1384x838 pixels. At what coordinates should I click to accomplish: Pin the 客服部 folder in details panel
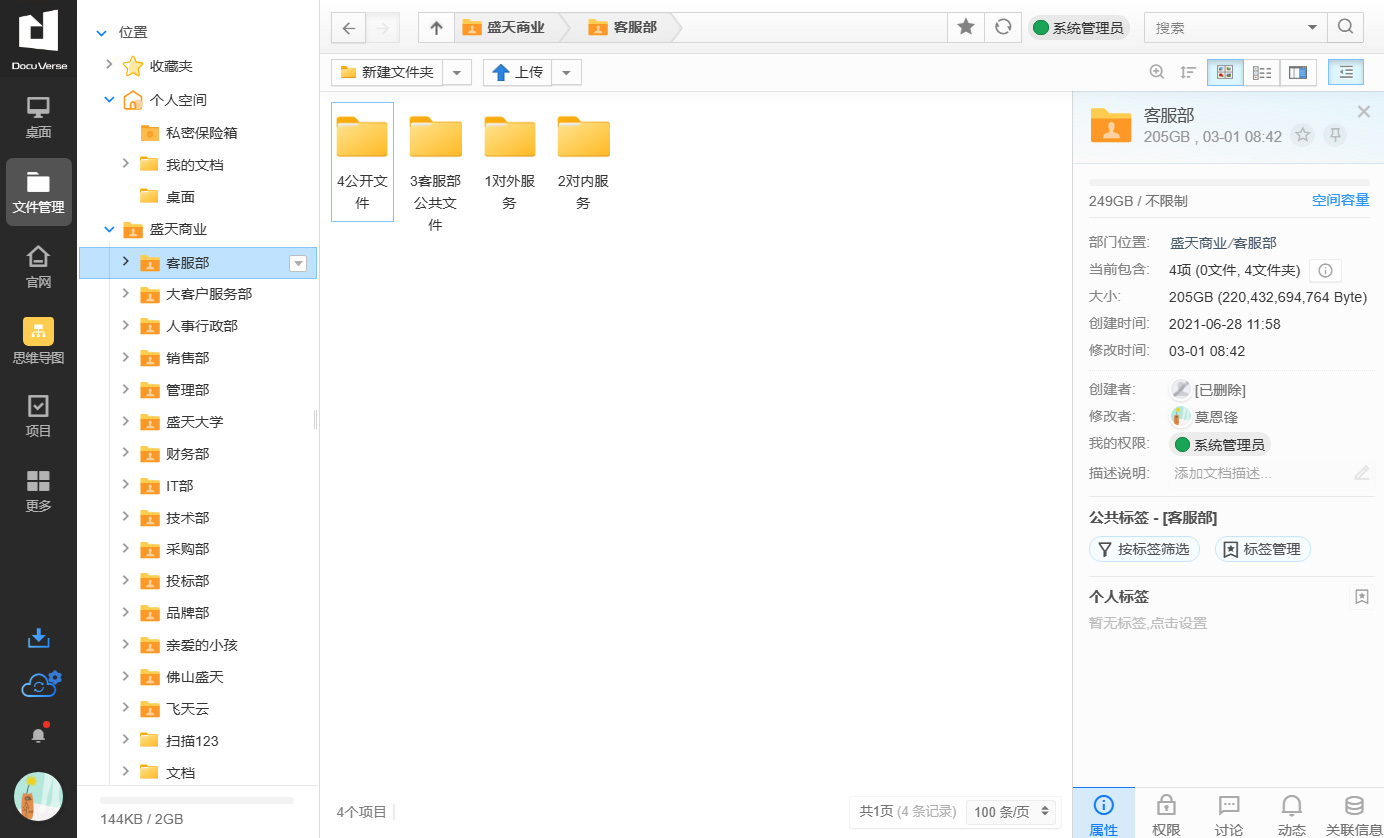(x=1334, y=135)
